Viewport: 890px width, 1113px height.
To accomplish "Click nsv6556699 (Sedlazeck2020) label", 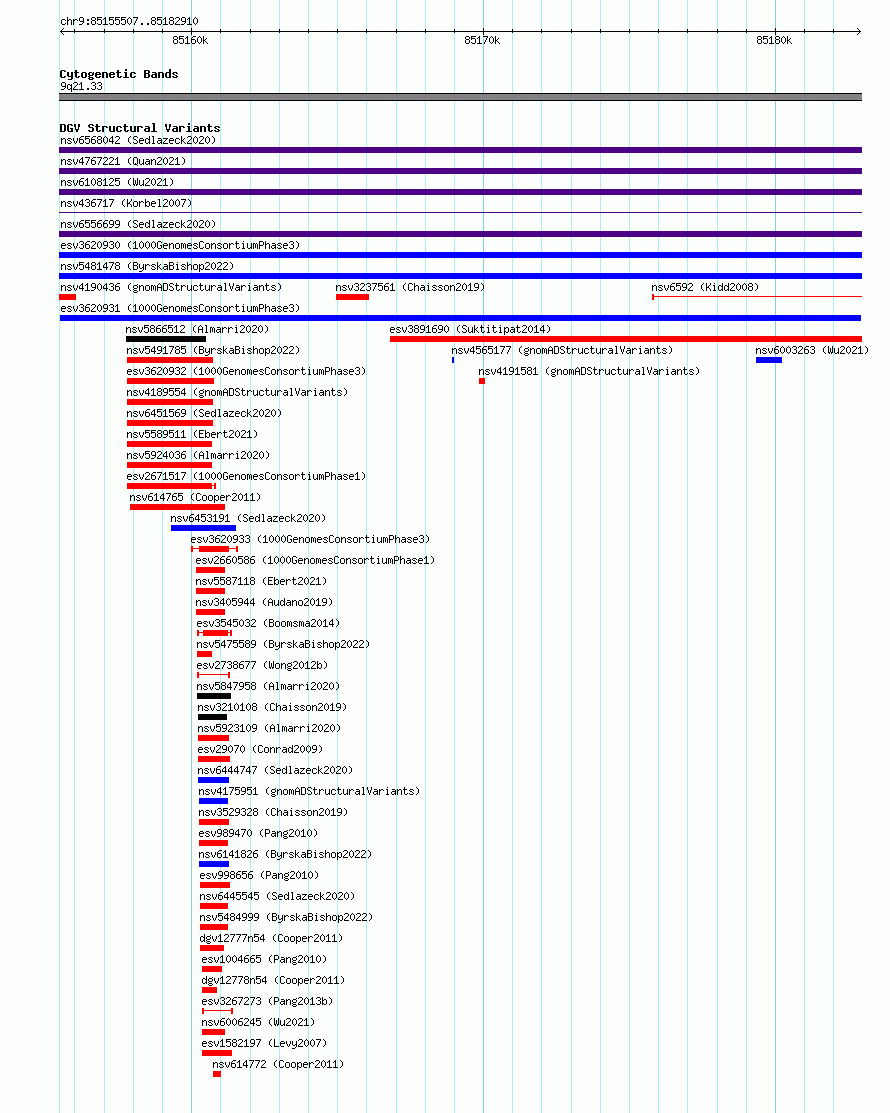I will pyautogui.click(x=138, y=224).
